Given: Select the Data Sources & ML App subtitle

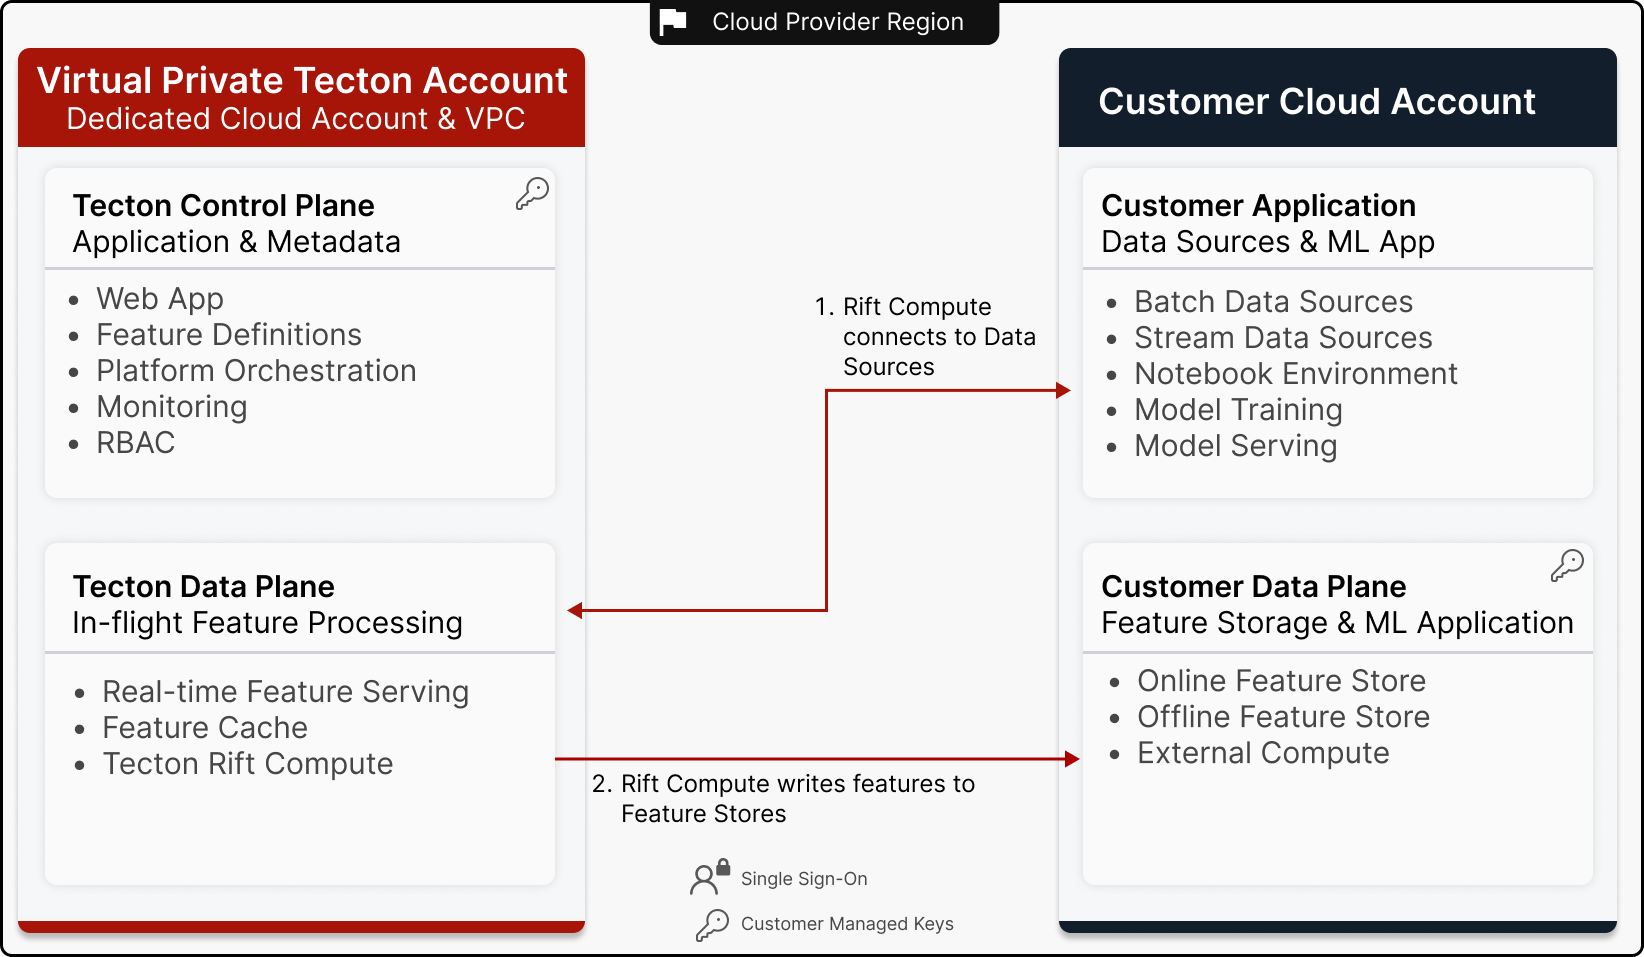Looking at the screenshot, I should (1269, 242).
